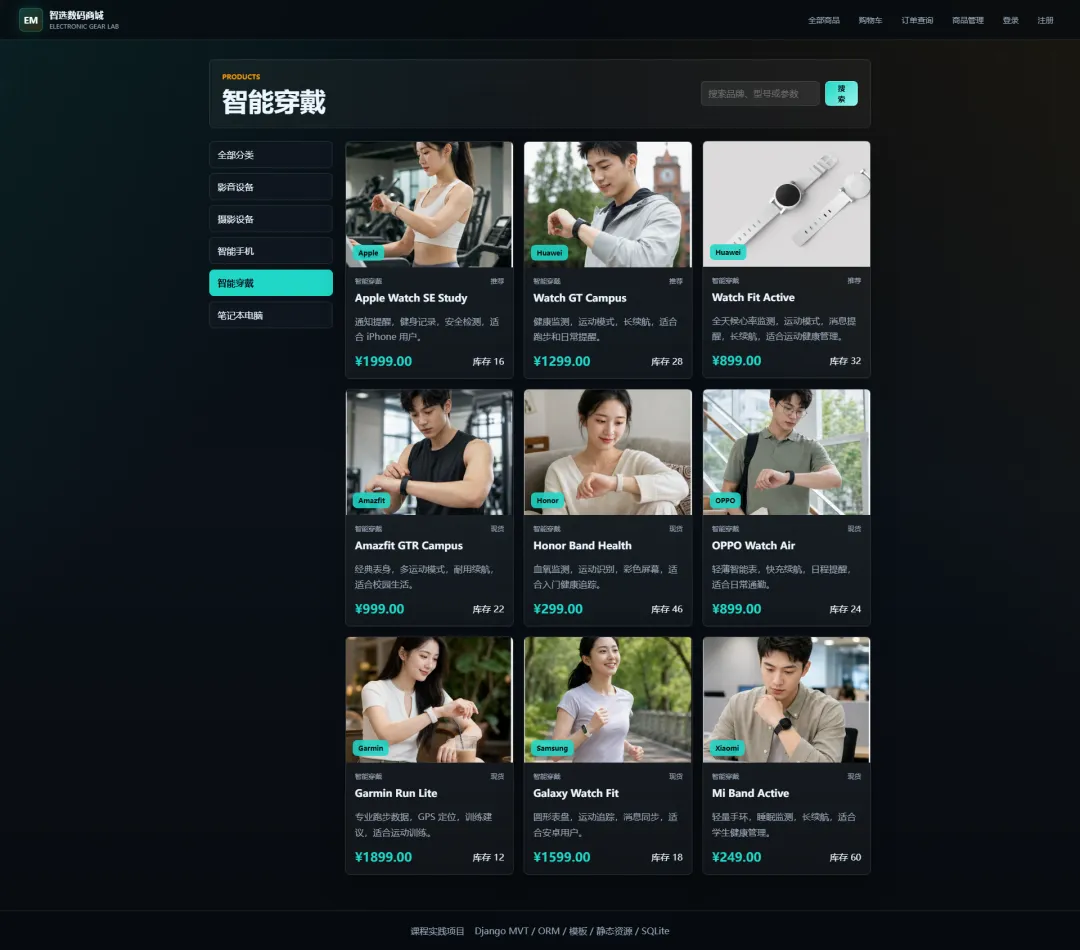The image size is (1080, 950).
Task: Open the Garmin Run Lite product image
Action: pos(429,700)
